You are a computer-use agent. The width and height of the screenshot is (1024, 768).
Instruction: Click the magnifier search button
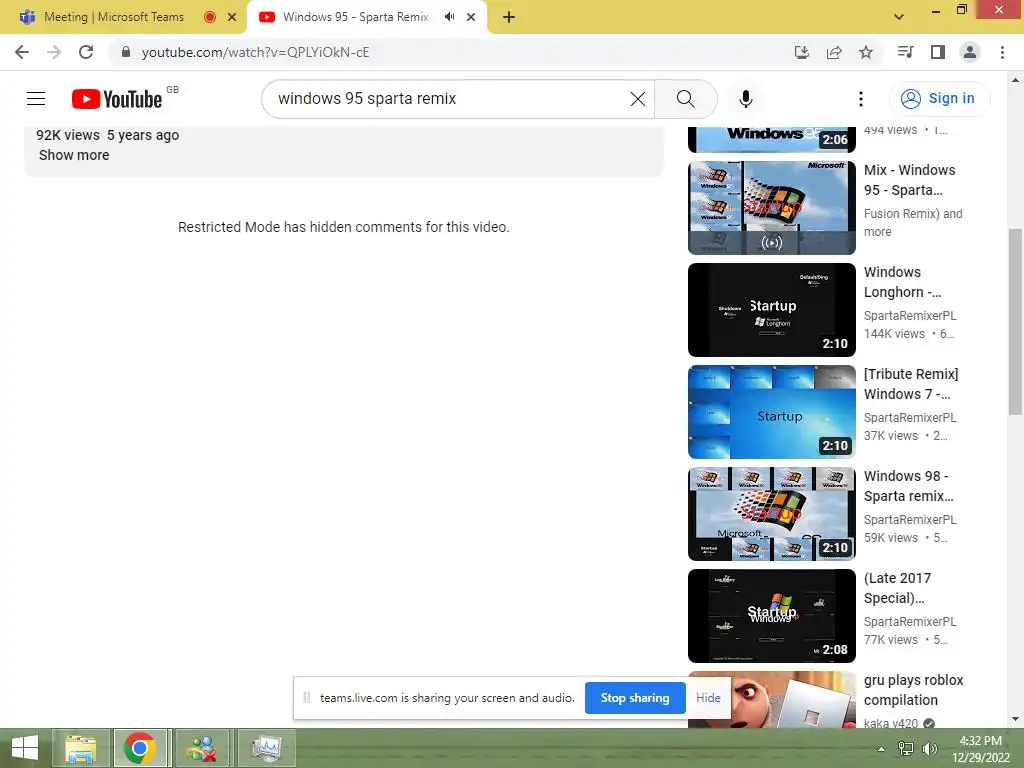point(686,99)
